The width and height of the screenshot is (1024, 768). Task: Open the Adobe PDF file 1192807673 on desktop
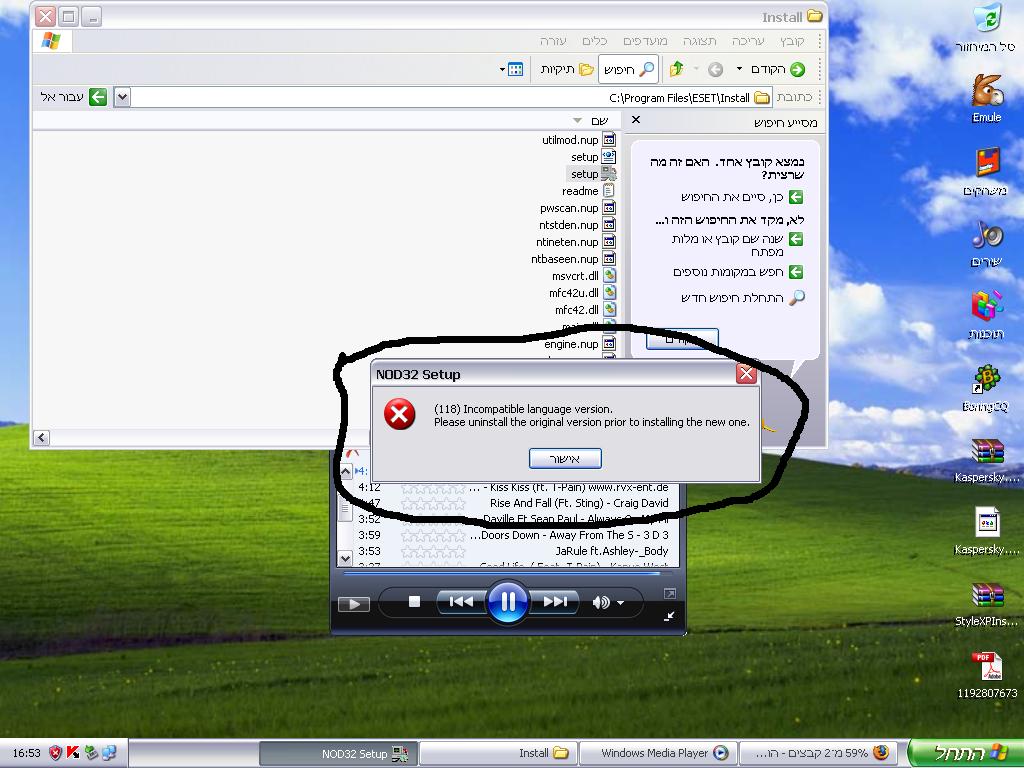coord(986,668)
